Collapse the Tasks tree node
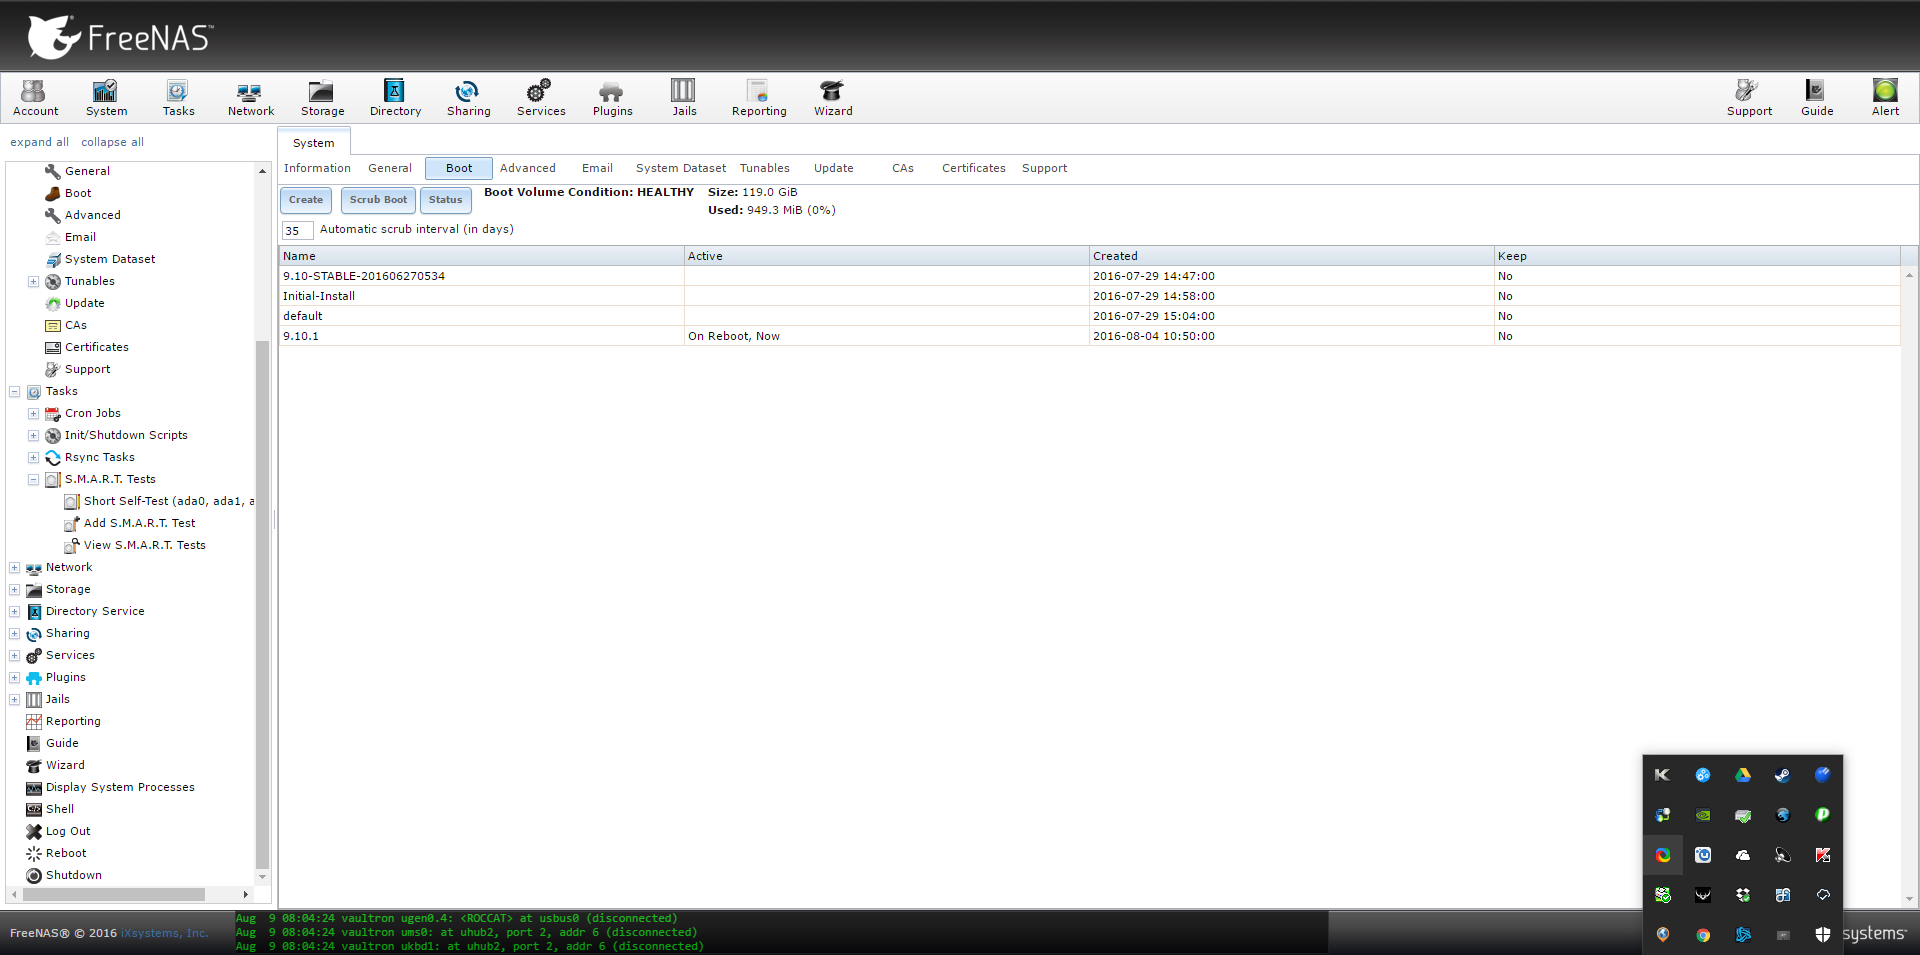 [14, 392]
